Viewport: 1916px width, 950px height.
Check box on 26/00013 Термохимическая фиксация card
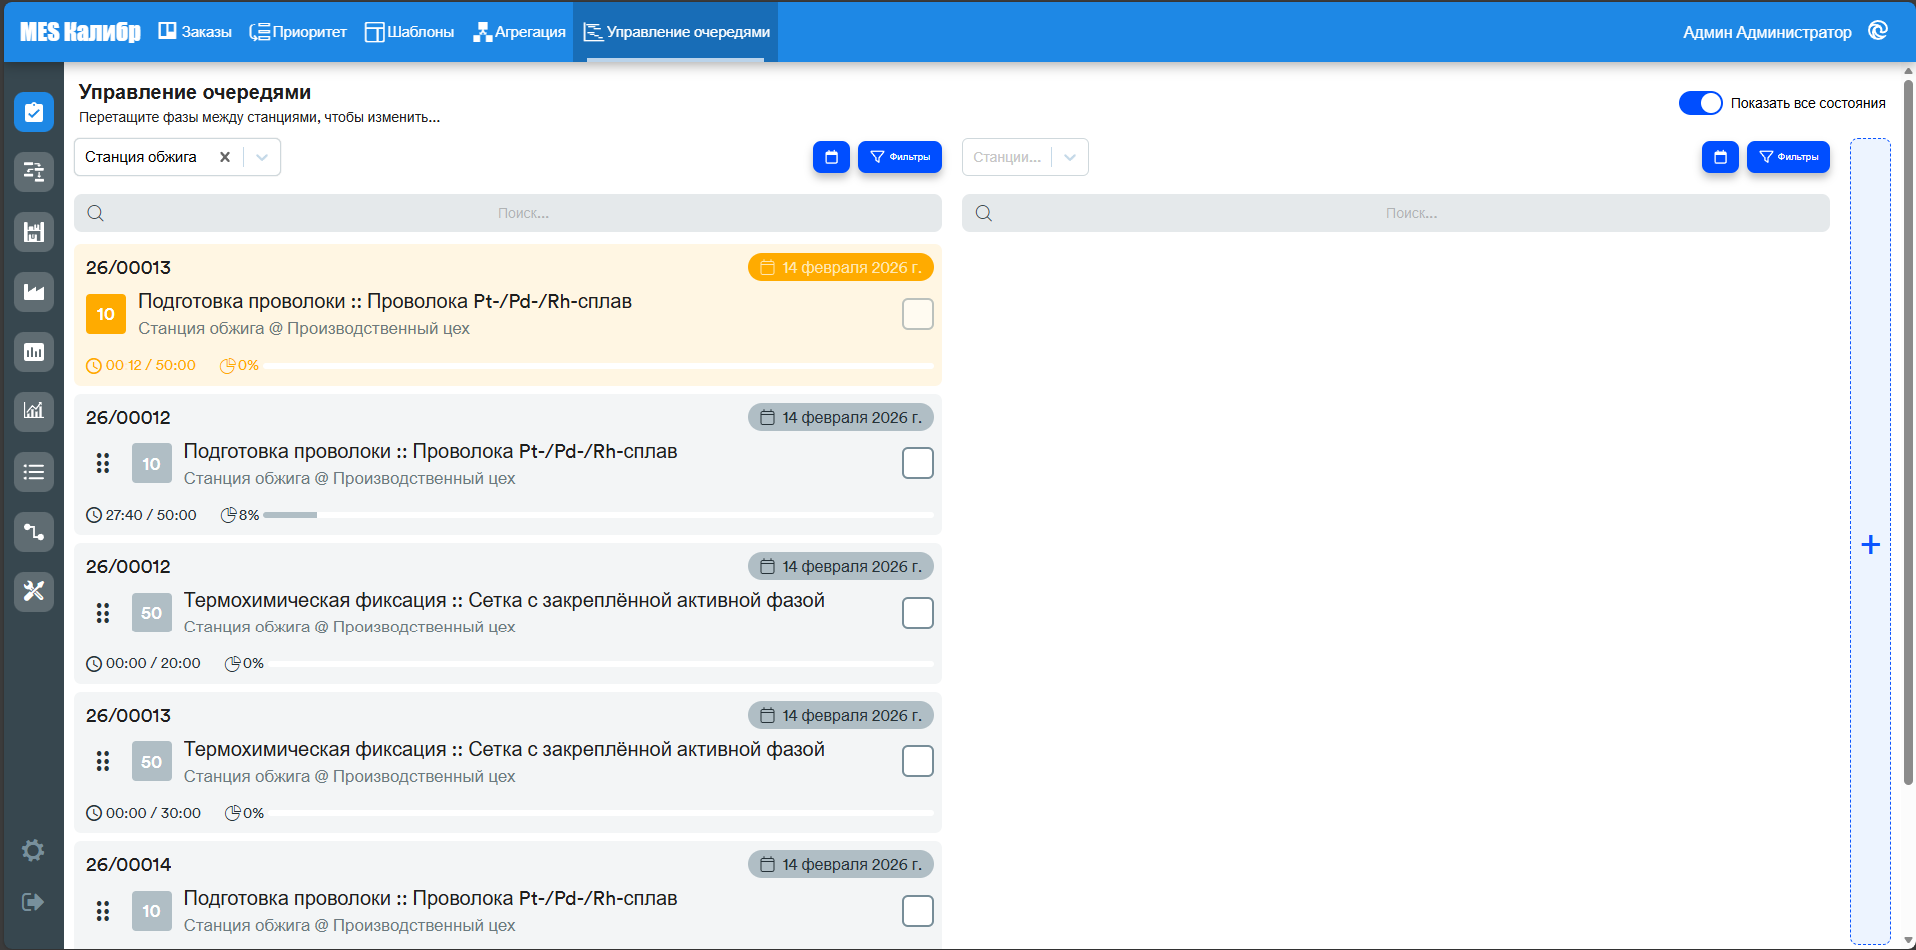click(x=917, y=761)
